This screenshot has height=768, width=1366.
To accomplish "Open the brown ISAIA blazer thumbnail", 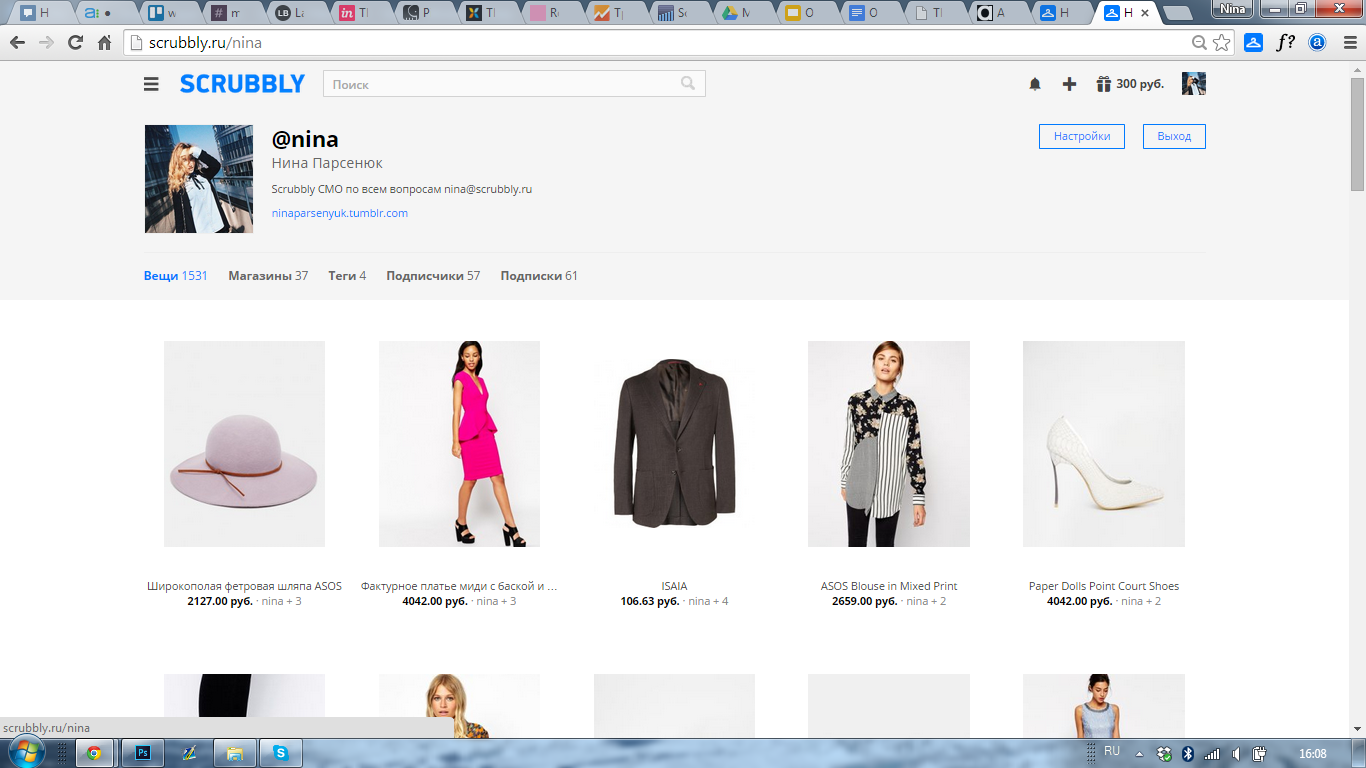I will (674, 444).
